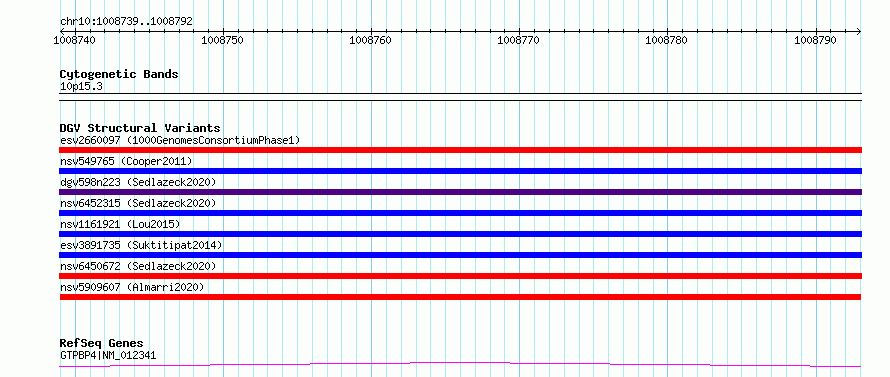Click ruler position 1008790

coord(815,40)
